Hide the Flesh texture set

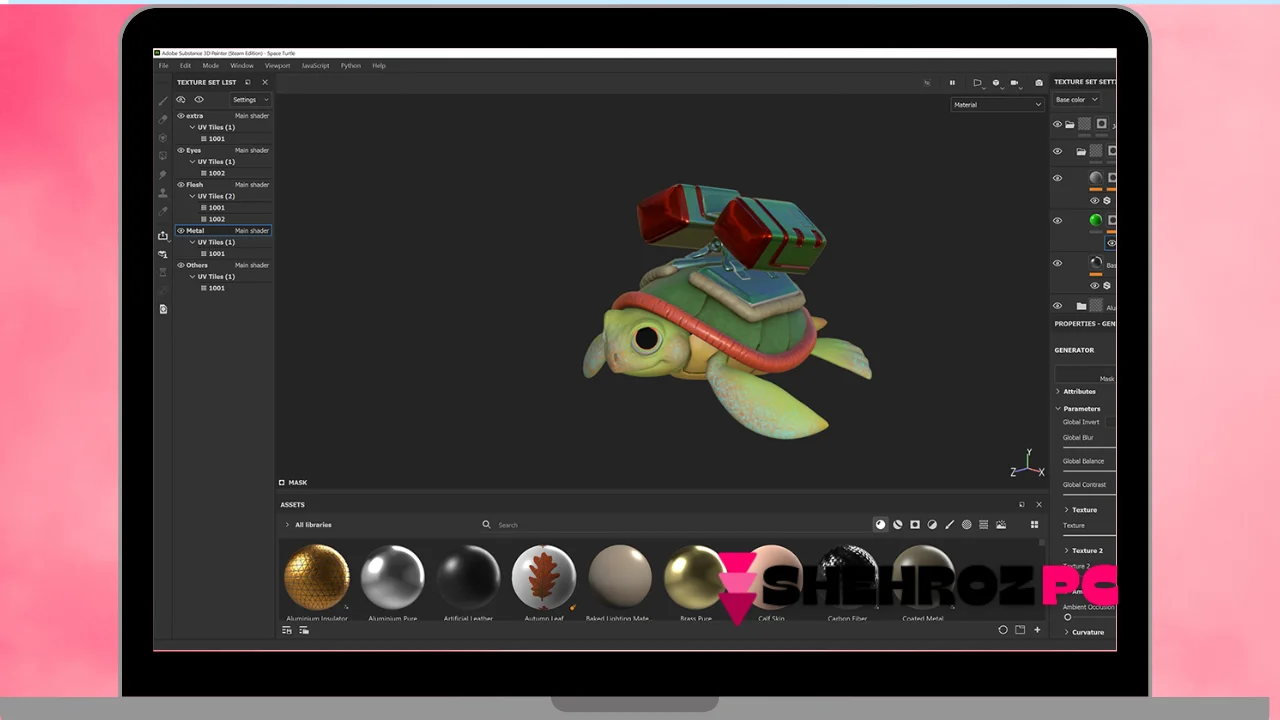pos(181,184)
